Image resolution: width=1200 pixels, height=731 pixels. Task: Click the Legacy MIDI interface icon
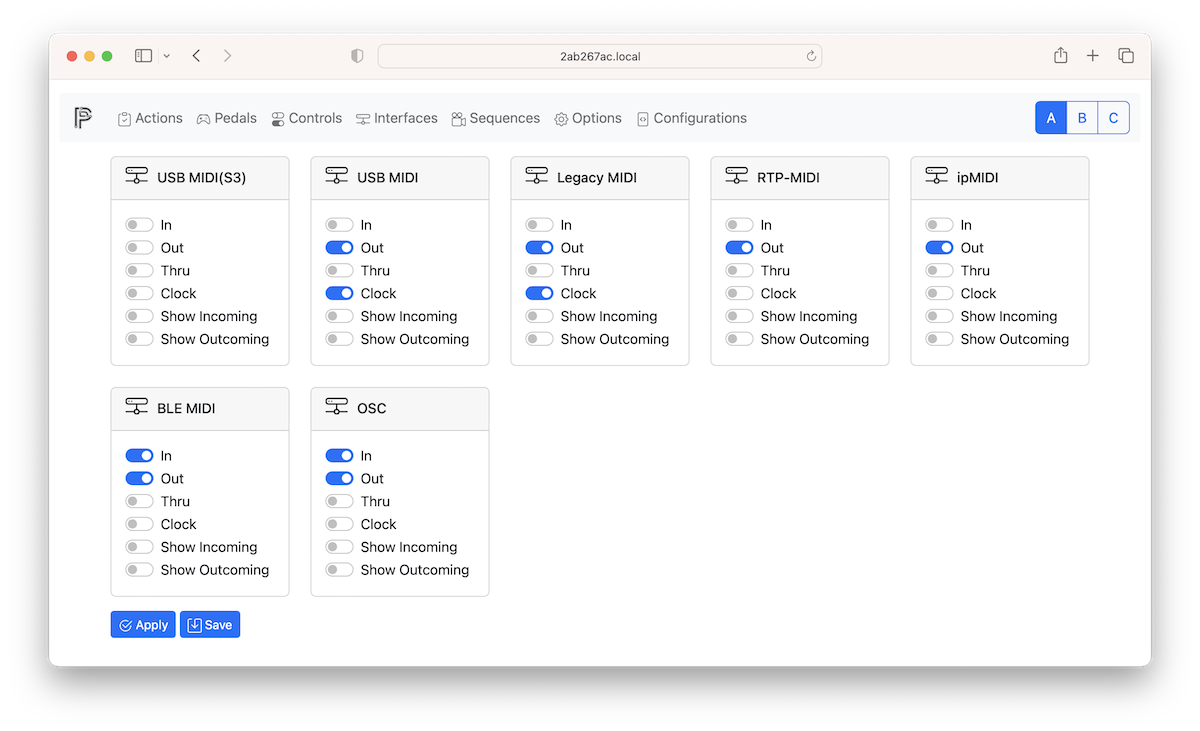click(537, 177)
